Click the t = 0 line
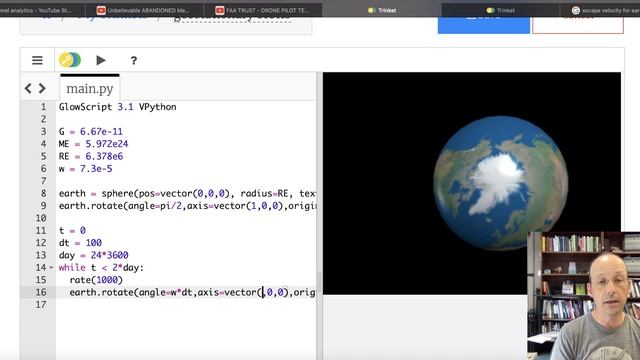The width and height of the screenshot is (640, 360). 72,231
